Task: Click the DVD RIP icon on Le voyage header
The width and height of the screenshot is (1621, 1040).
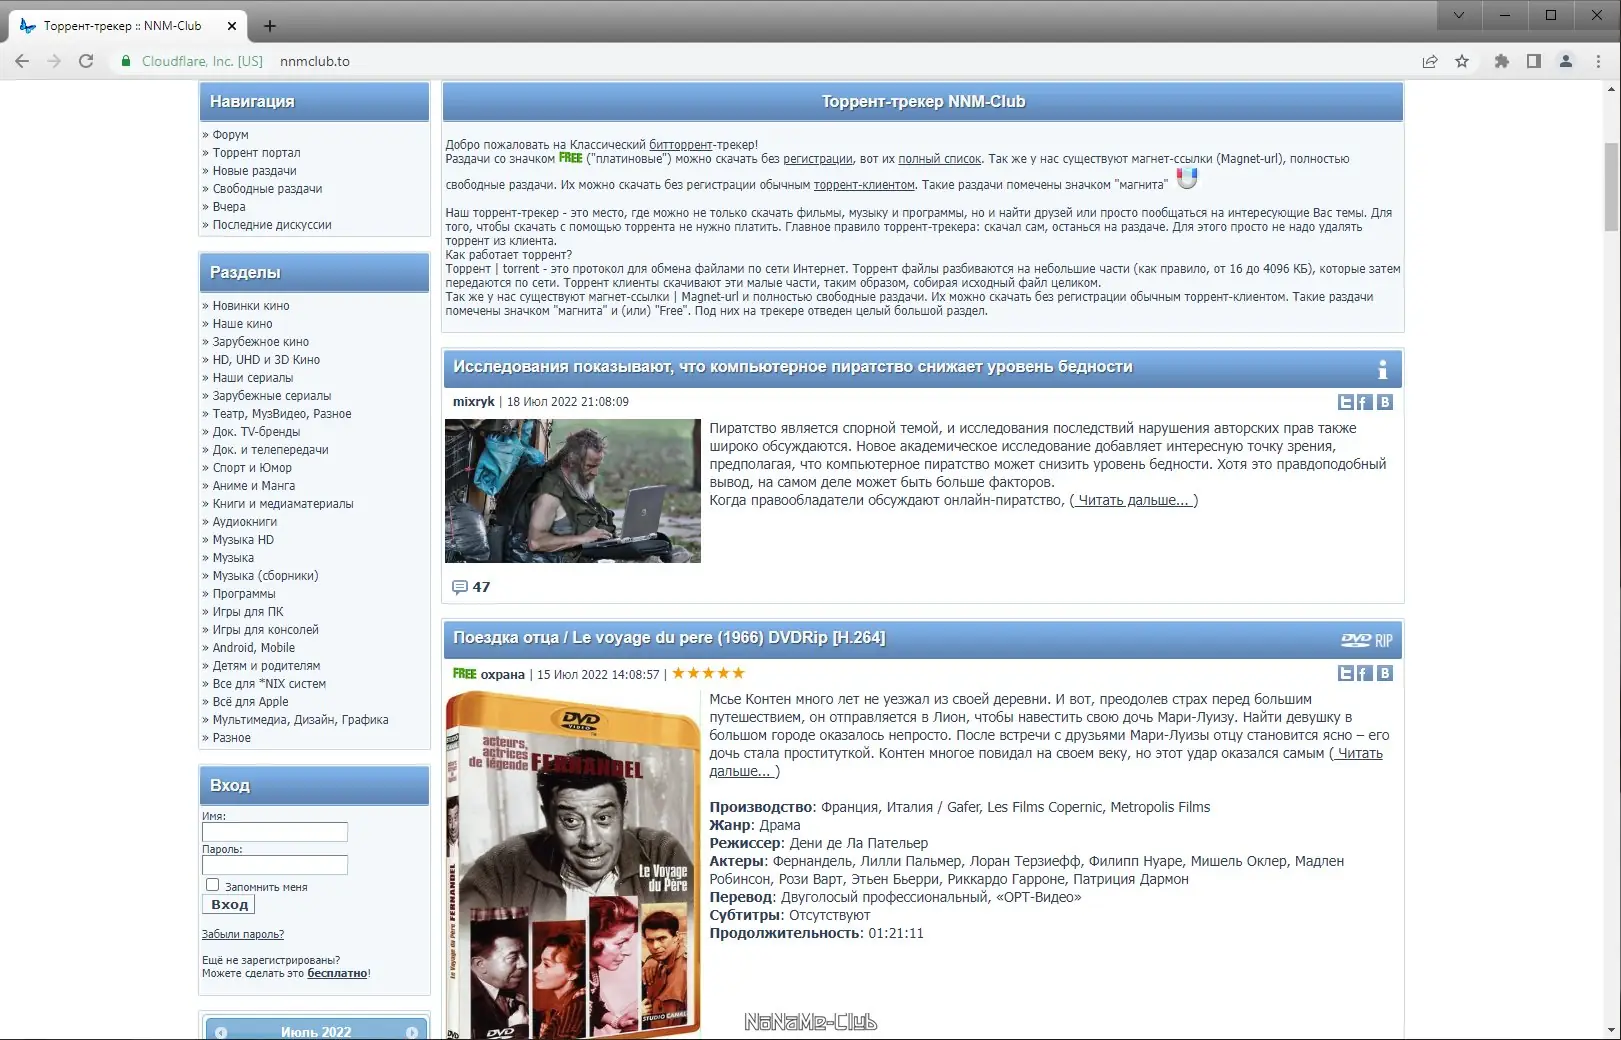Action: point(1367,640)
